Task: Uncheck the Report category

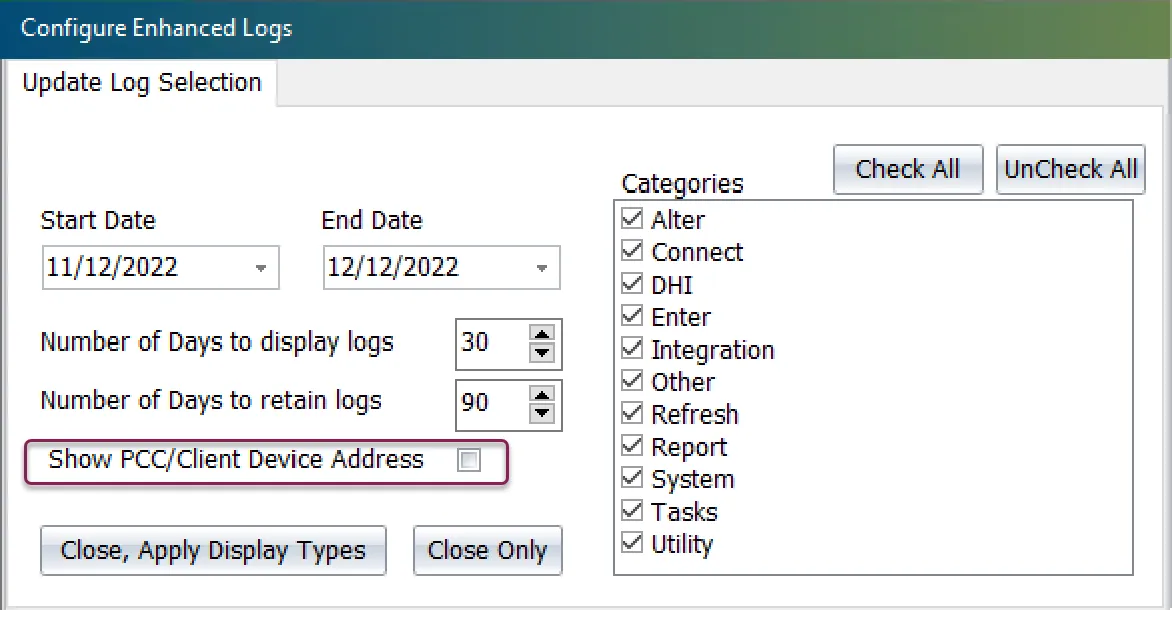Action: click(632, 446)
